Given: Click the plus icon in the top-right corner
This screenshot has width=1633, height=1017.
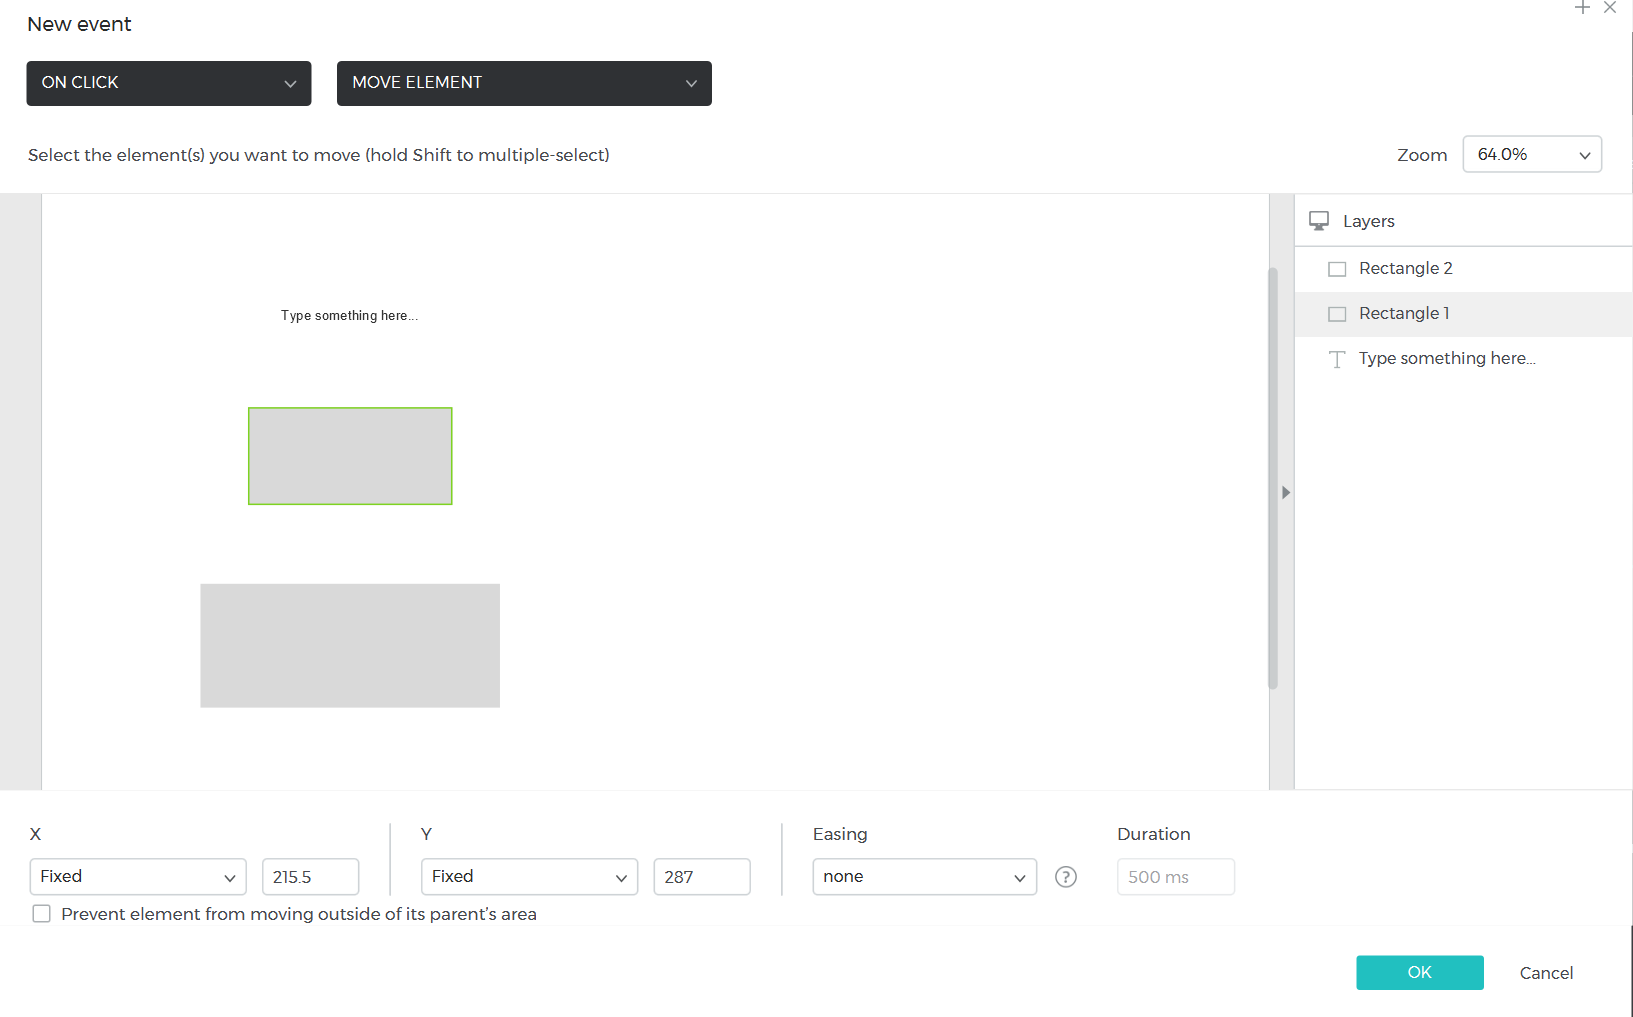Looking at the screenshot, I should coord(1582,8).
